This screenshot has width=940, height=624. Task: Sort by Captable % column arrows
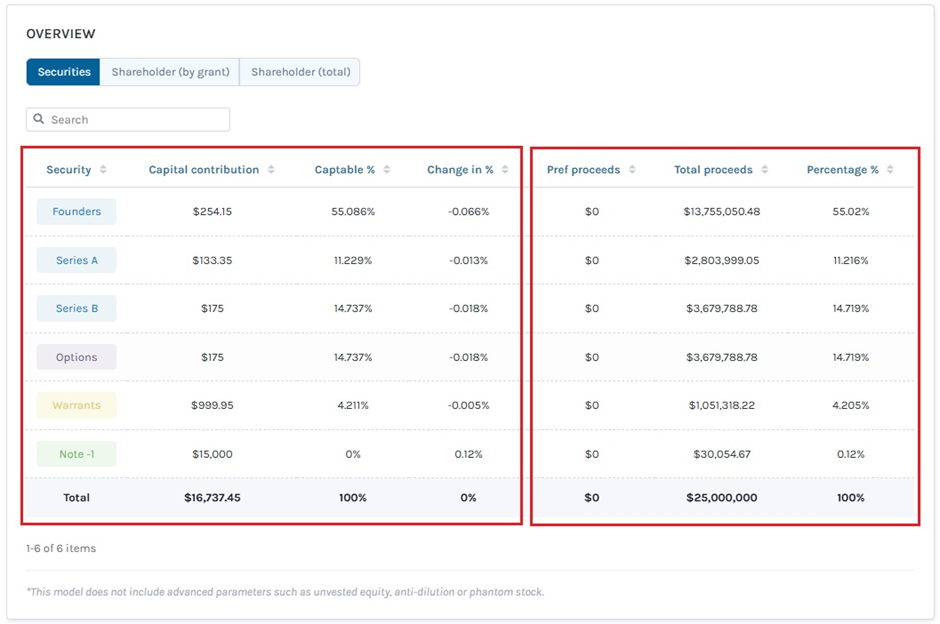tap(387, 170)
